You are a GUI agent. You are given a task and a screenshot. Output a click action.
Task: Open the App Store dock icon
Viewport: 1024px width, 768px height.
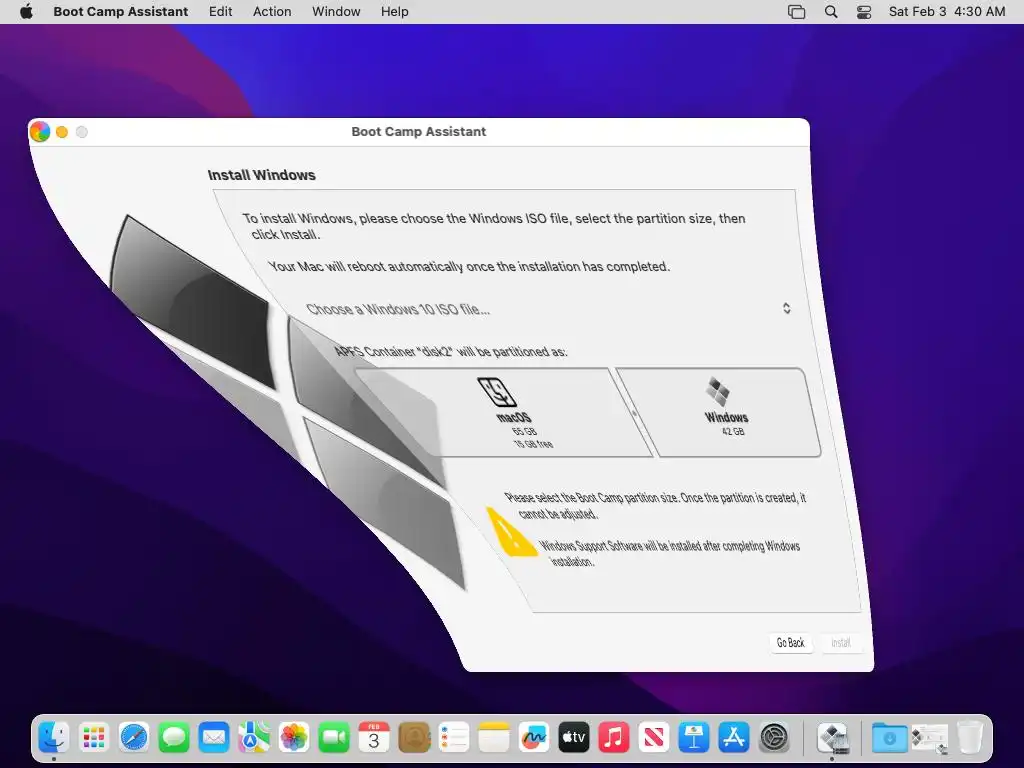point(734,738)
